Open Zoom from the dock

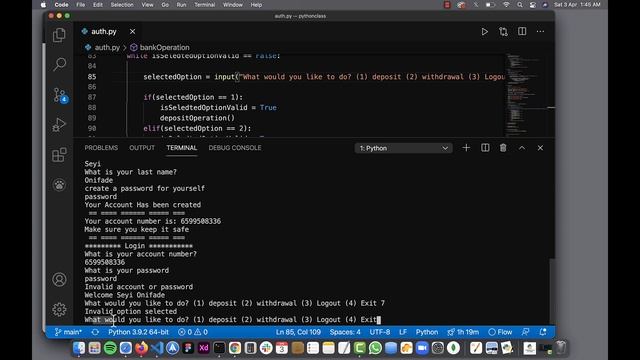(x=422, y=348)
